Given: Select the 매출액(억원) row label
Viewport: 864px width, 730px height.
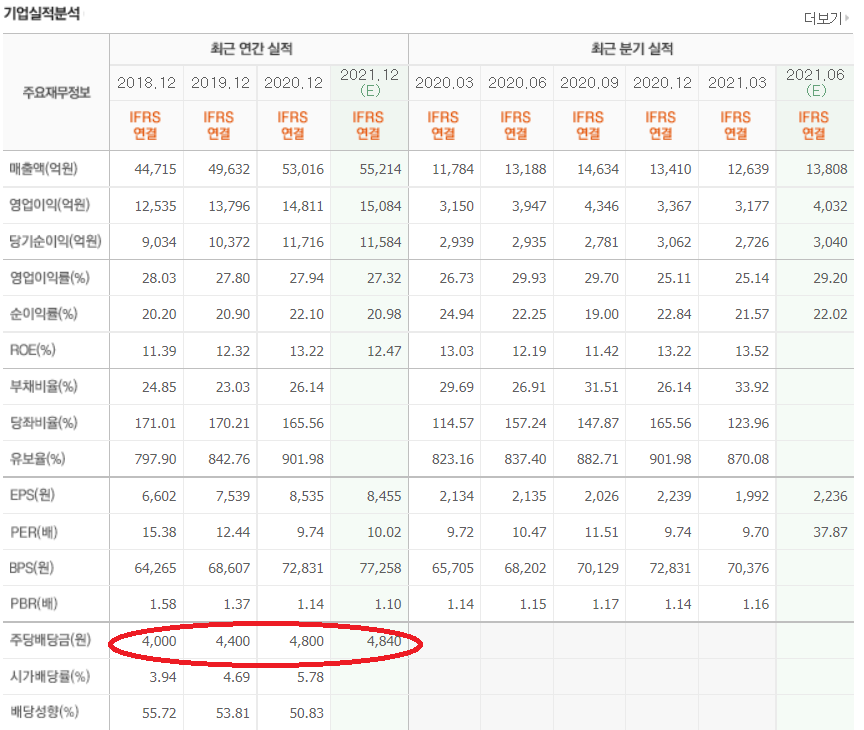Looking at the screenshot, I should 44,169.
